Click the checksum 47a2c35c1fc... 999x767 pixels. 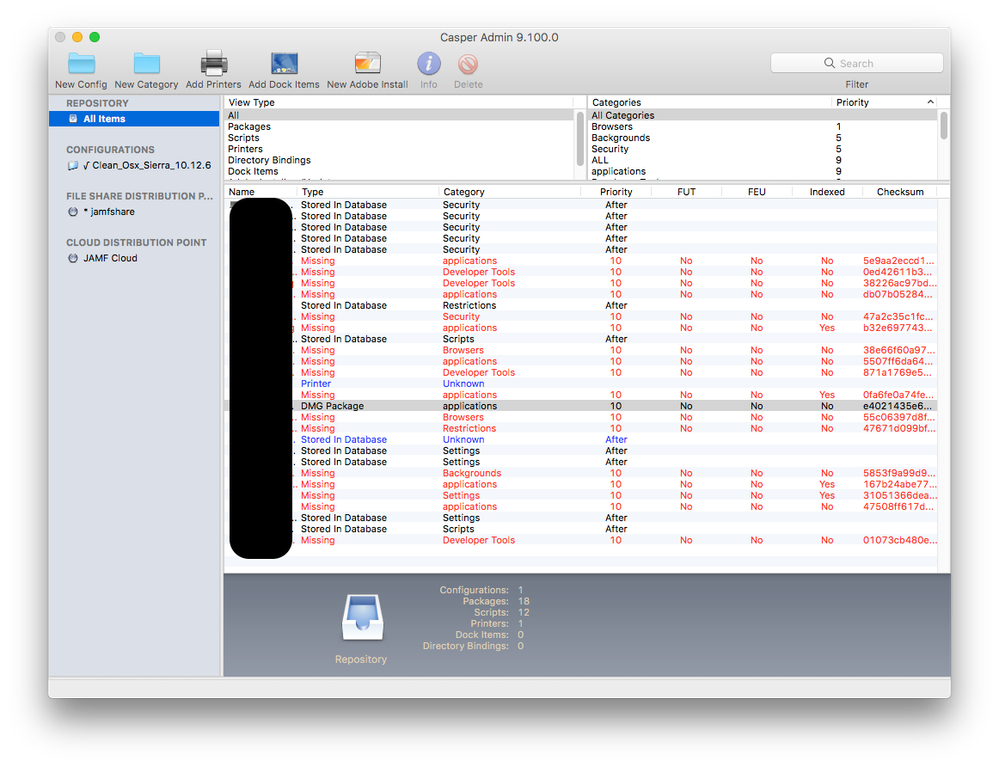pyautogui.click(x=898, y=317)
